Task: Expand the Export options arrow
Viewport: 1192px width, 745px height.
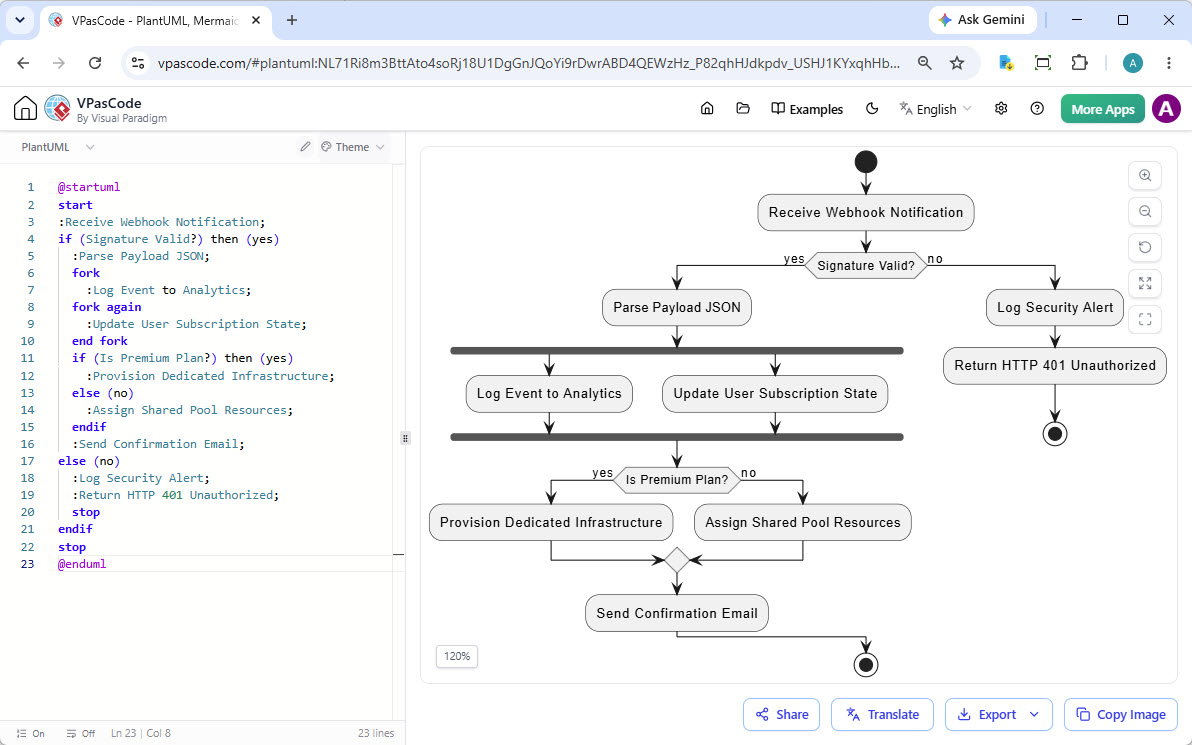Action: [1034, 715]
